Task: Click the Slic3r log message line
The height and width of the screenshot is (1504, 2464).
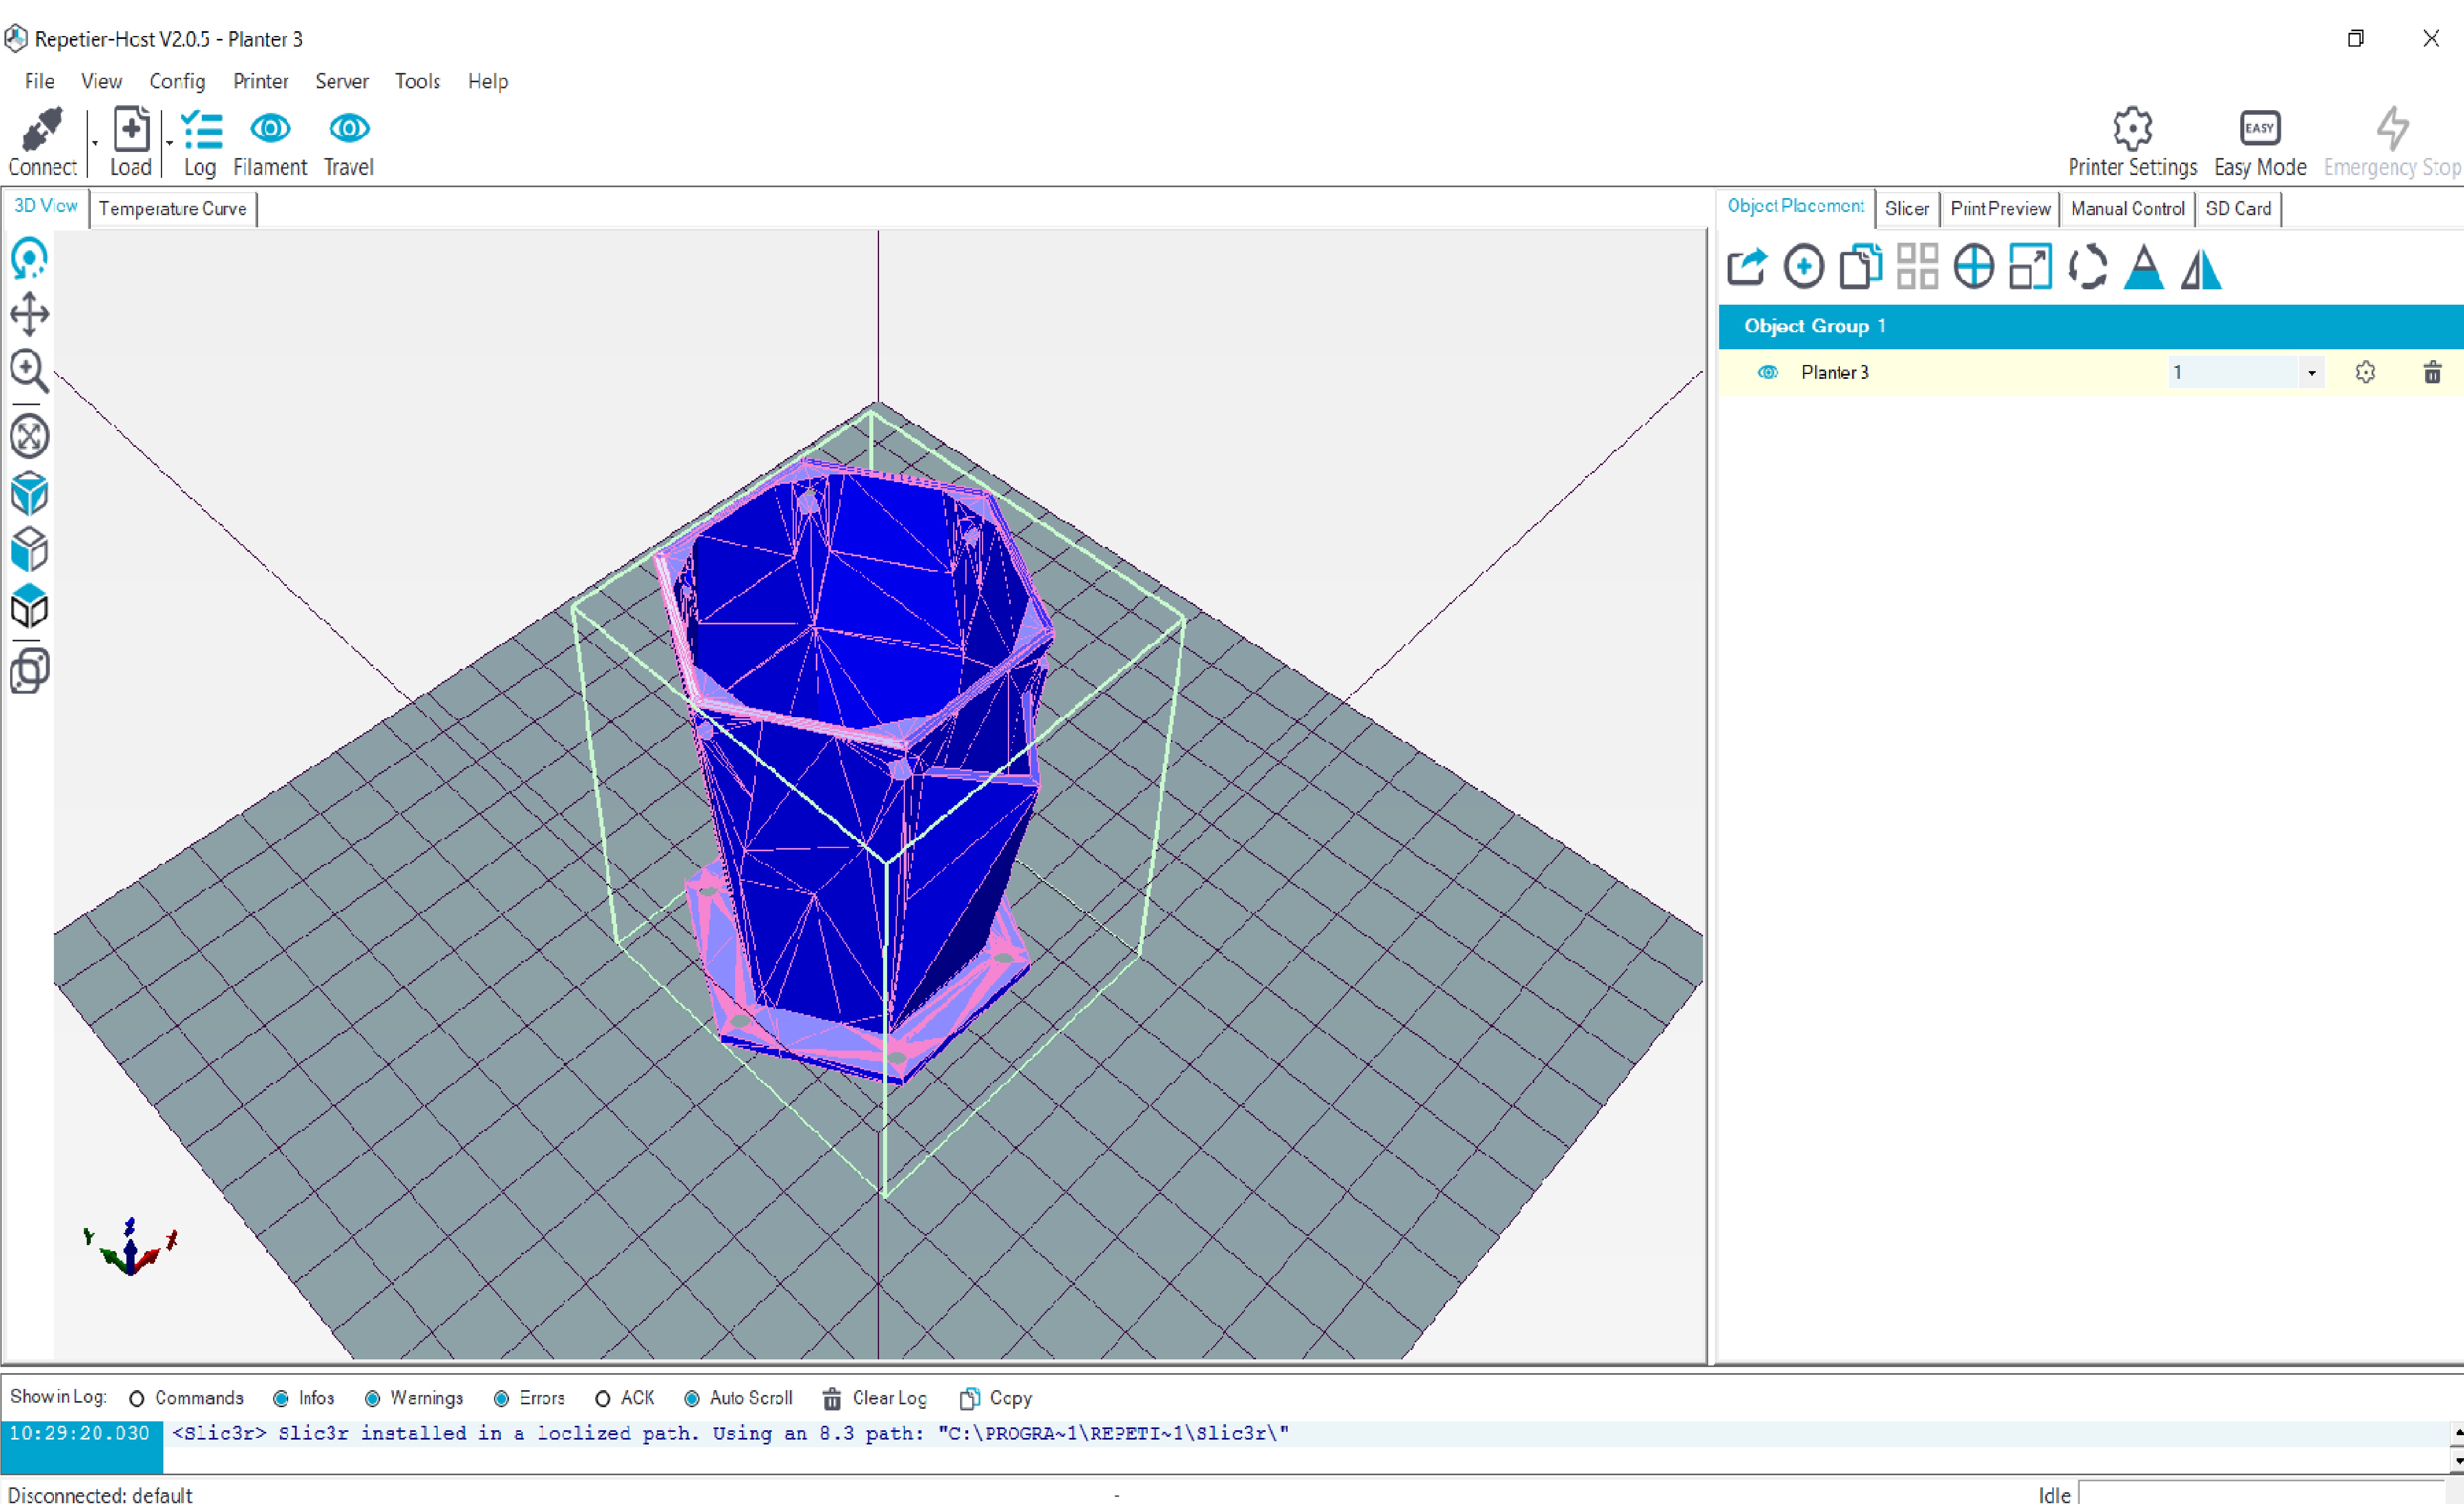Action: coord(731,1434)
